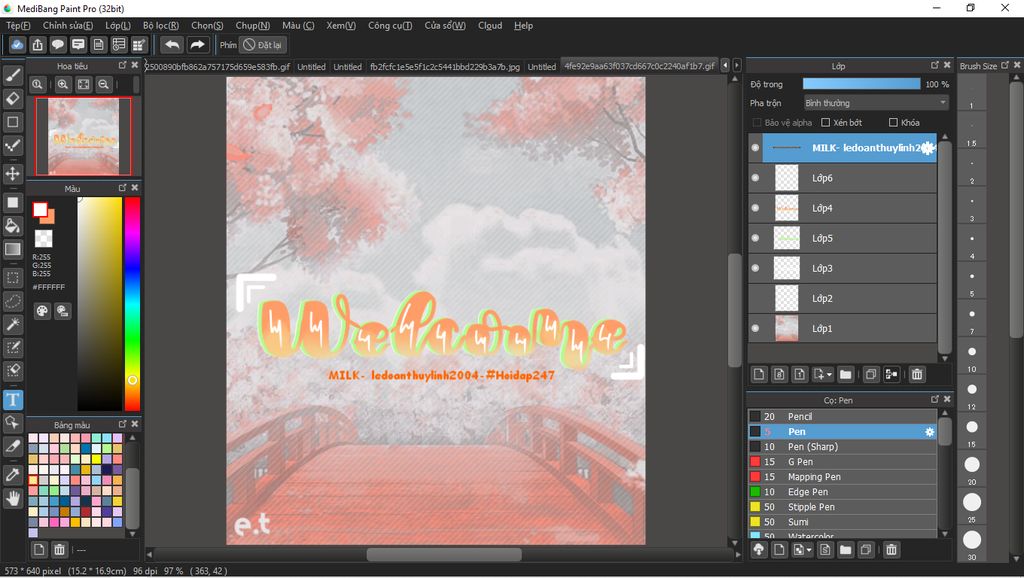Image resolution: width=1024 pixels, height=578 pixels.
Task: Select the Magic Wand tool
Action: click(12, 325)
